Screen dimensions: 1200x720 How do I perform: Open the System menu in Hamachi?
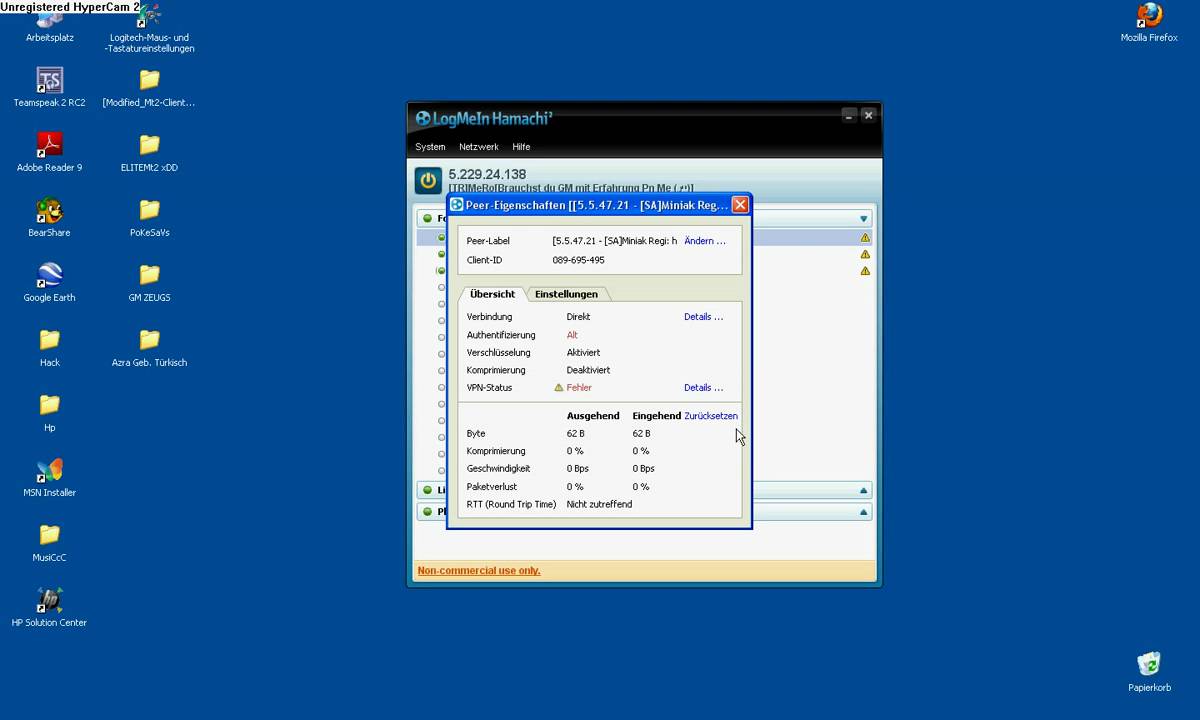point(430,147)
